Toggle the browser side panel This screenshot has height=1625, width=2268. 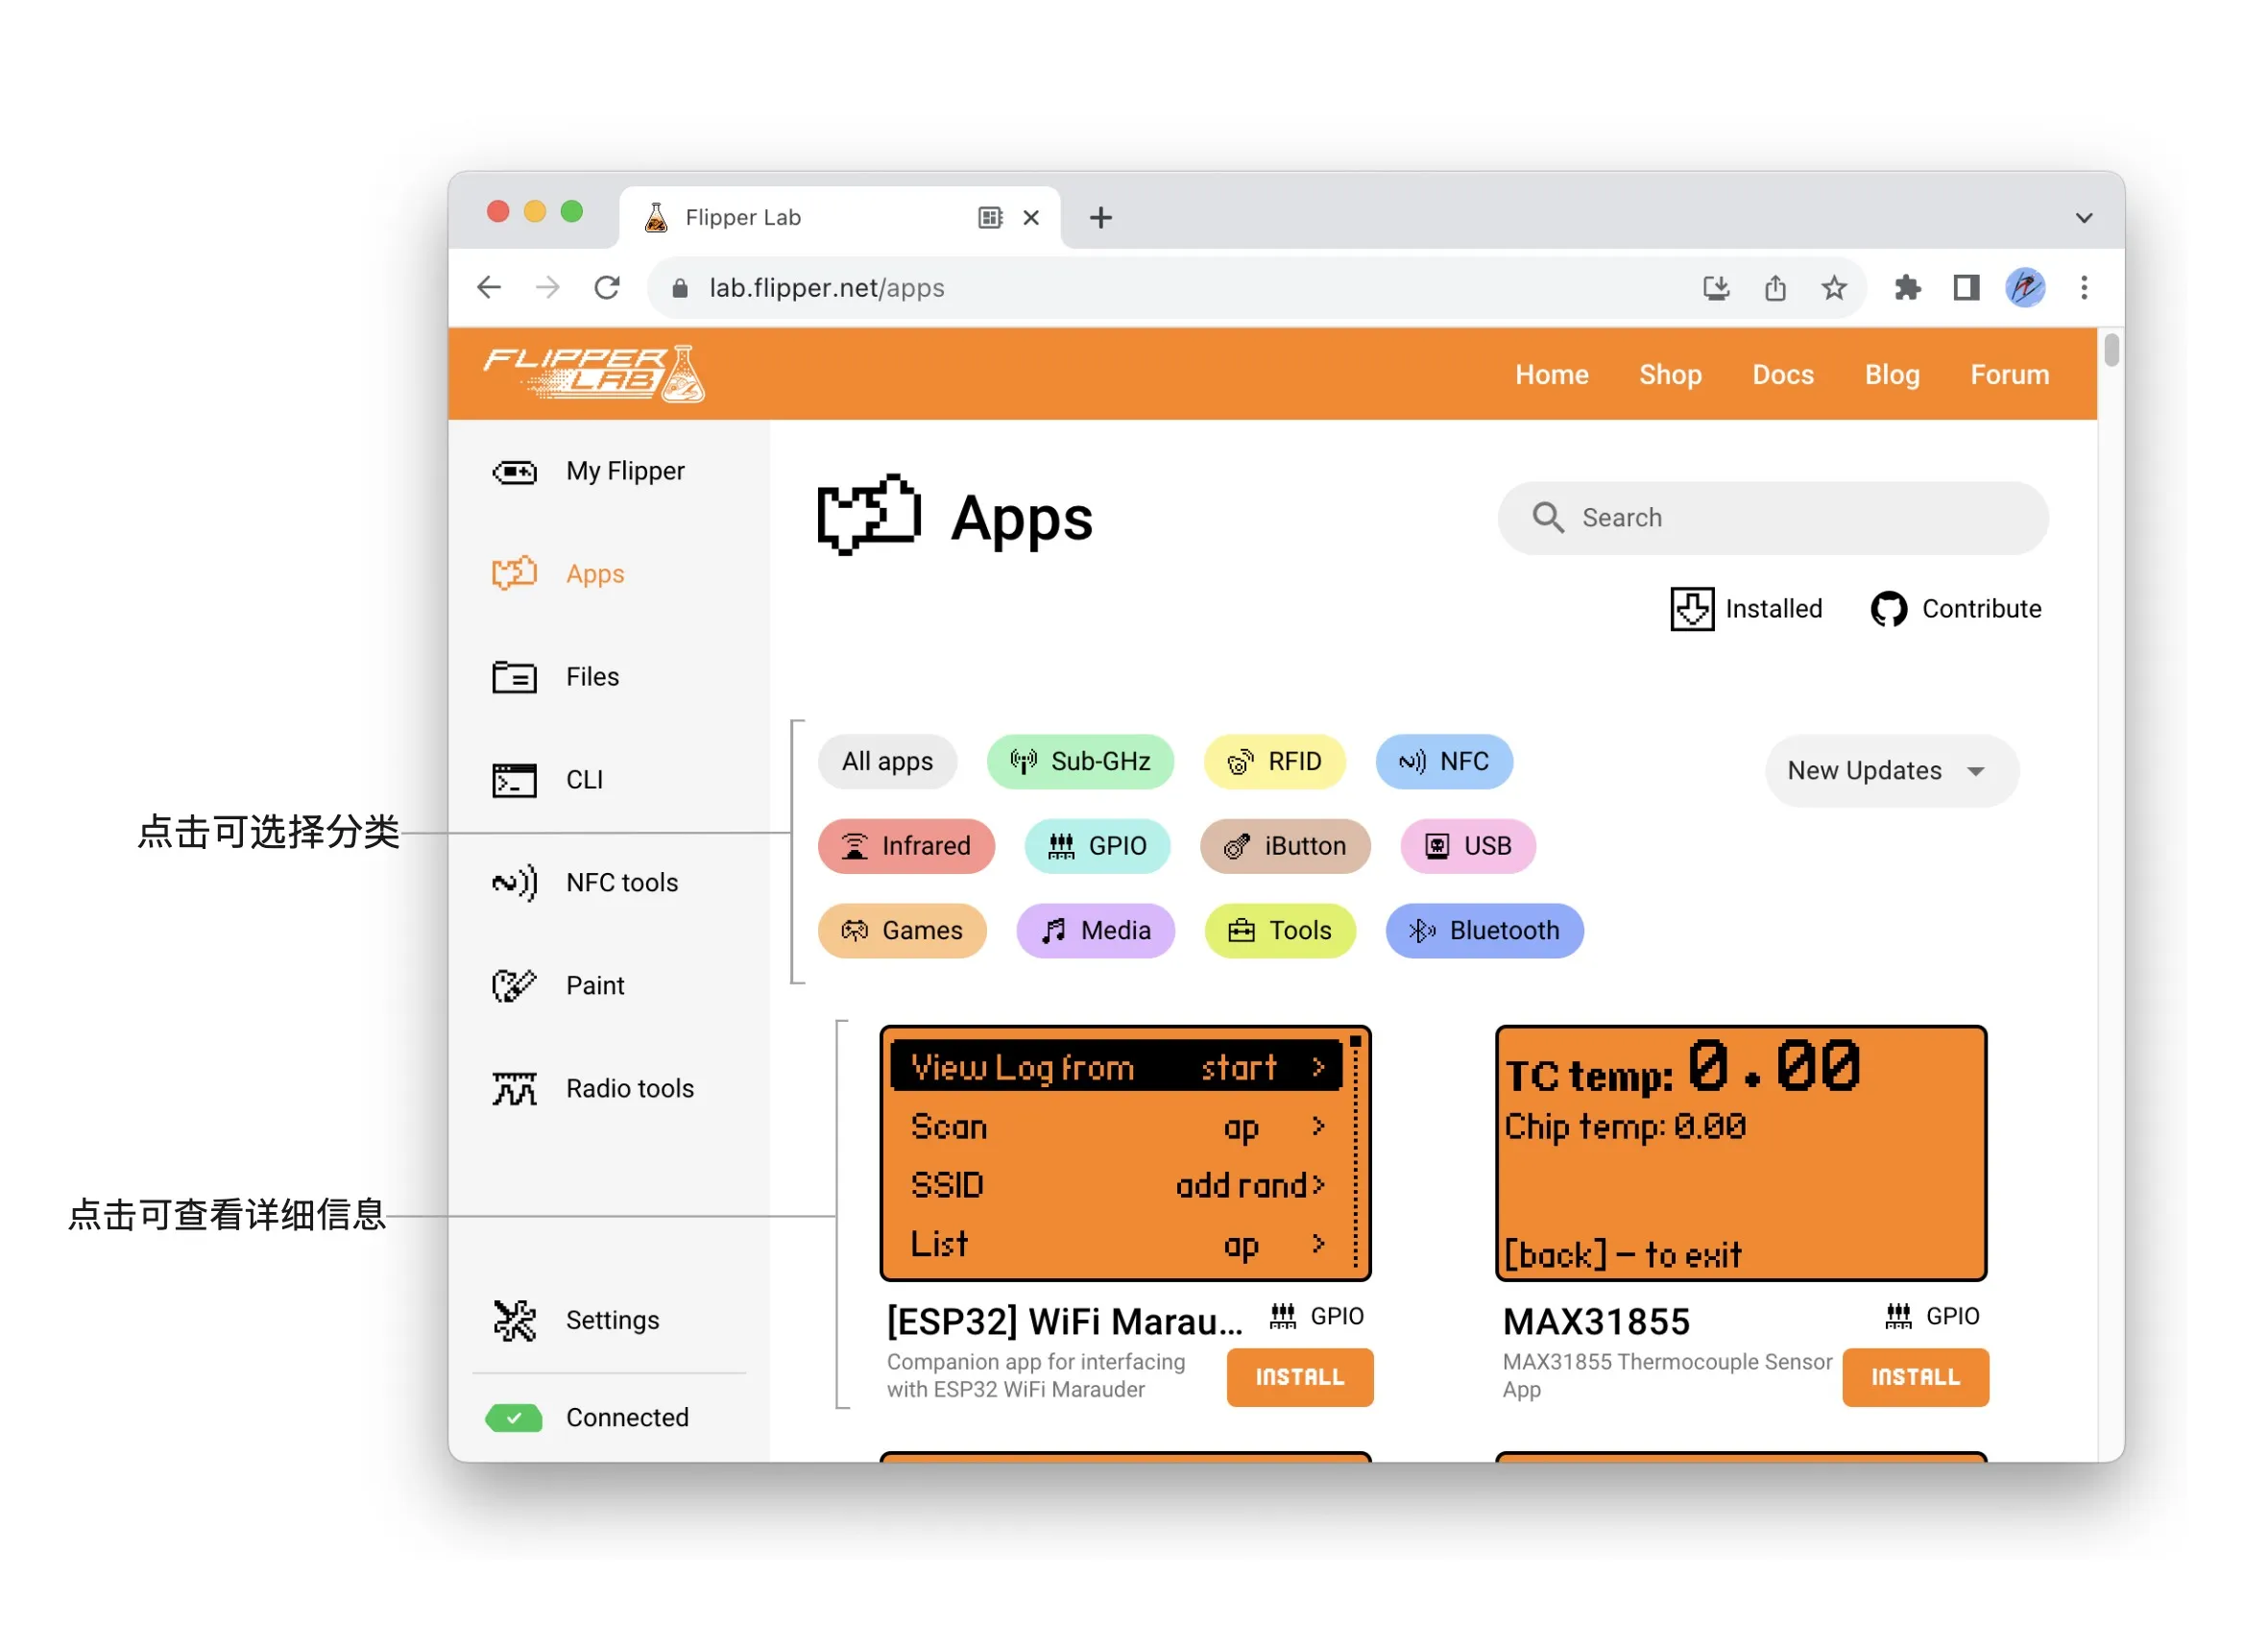pos(1967,288)
